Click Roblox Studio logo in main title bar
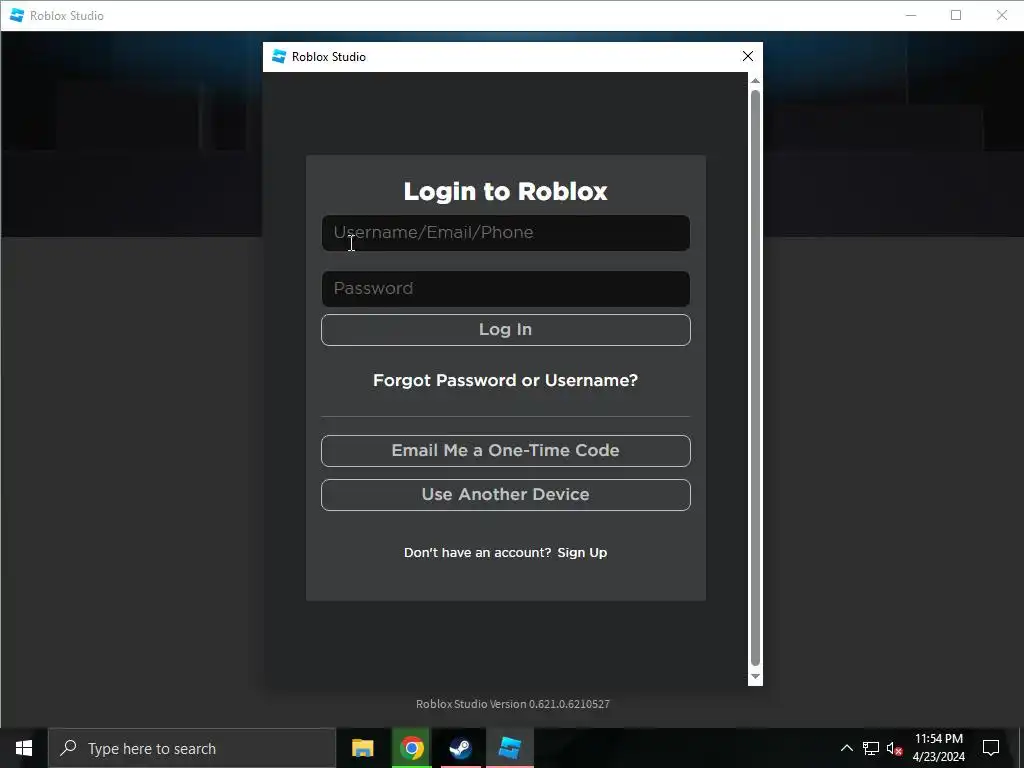This screenshot has width=1024, height=768. coord(17,15)
